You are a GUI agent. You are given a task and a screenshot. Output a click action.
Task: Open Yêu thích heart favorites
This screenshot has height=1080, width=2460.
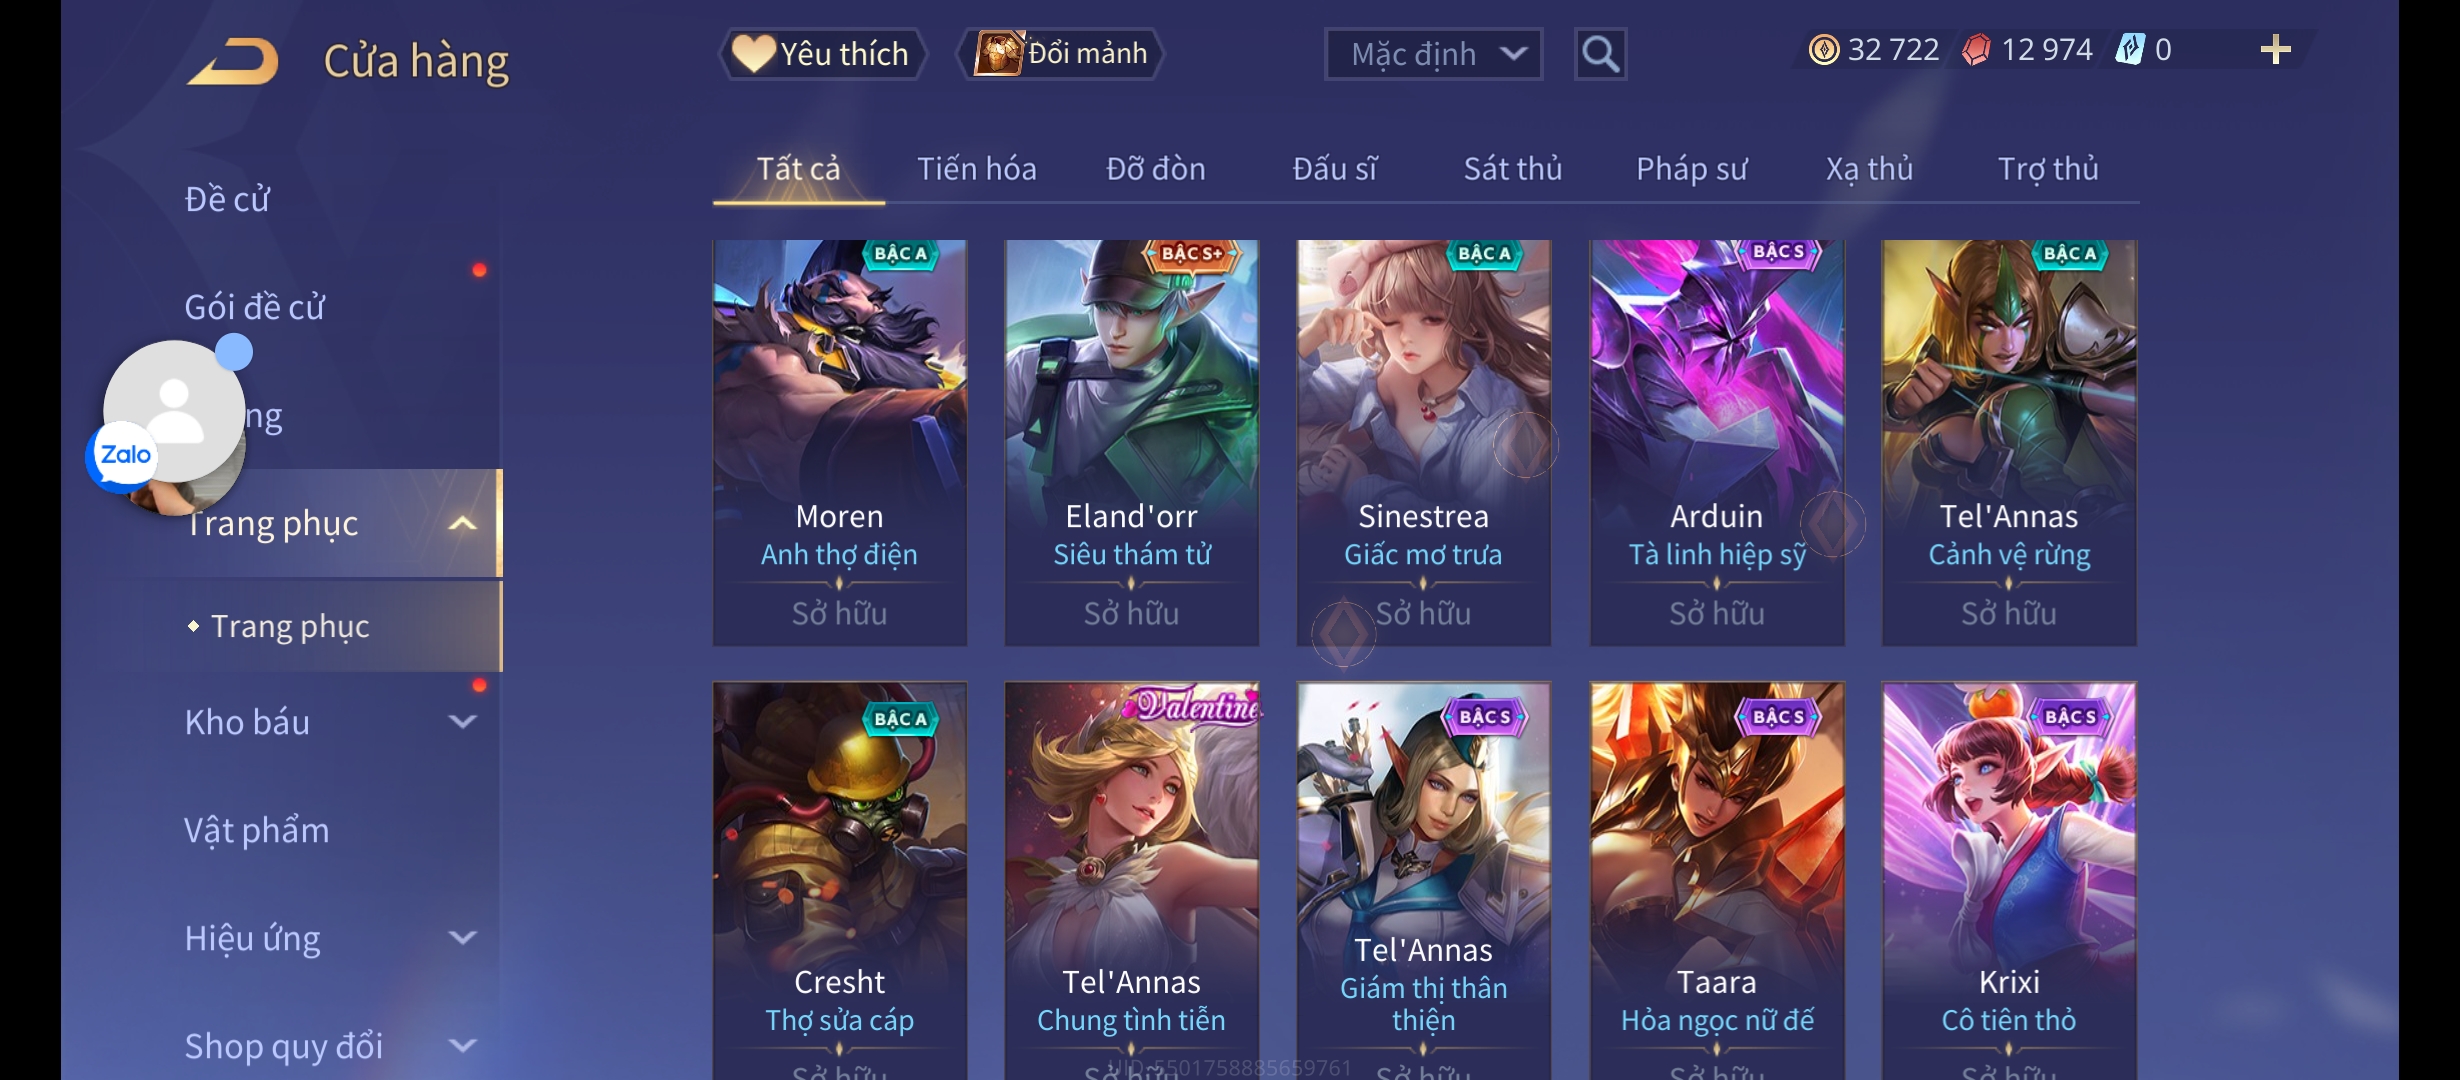[821, 54]
